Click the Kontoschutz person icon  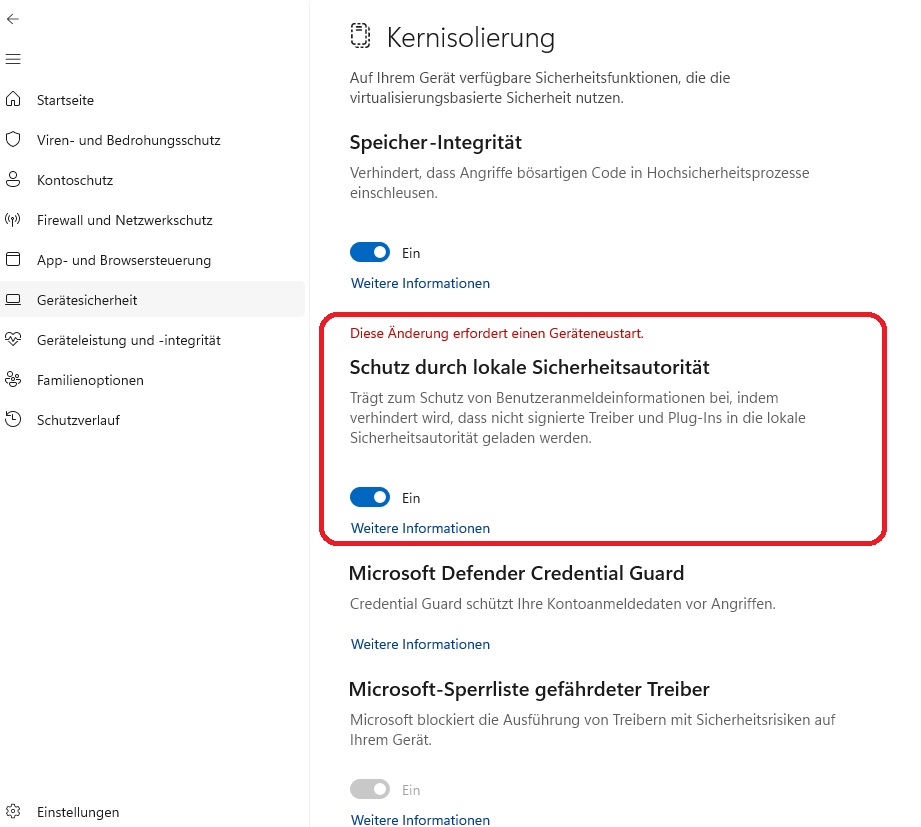pos(13,180)
